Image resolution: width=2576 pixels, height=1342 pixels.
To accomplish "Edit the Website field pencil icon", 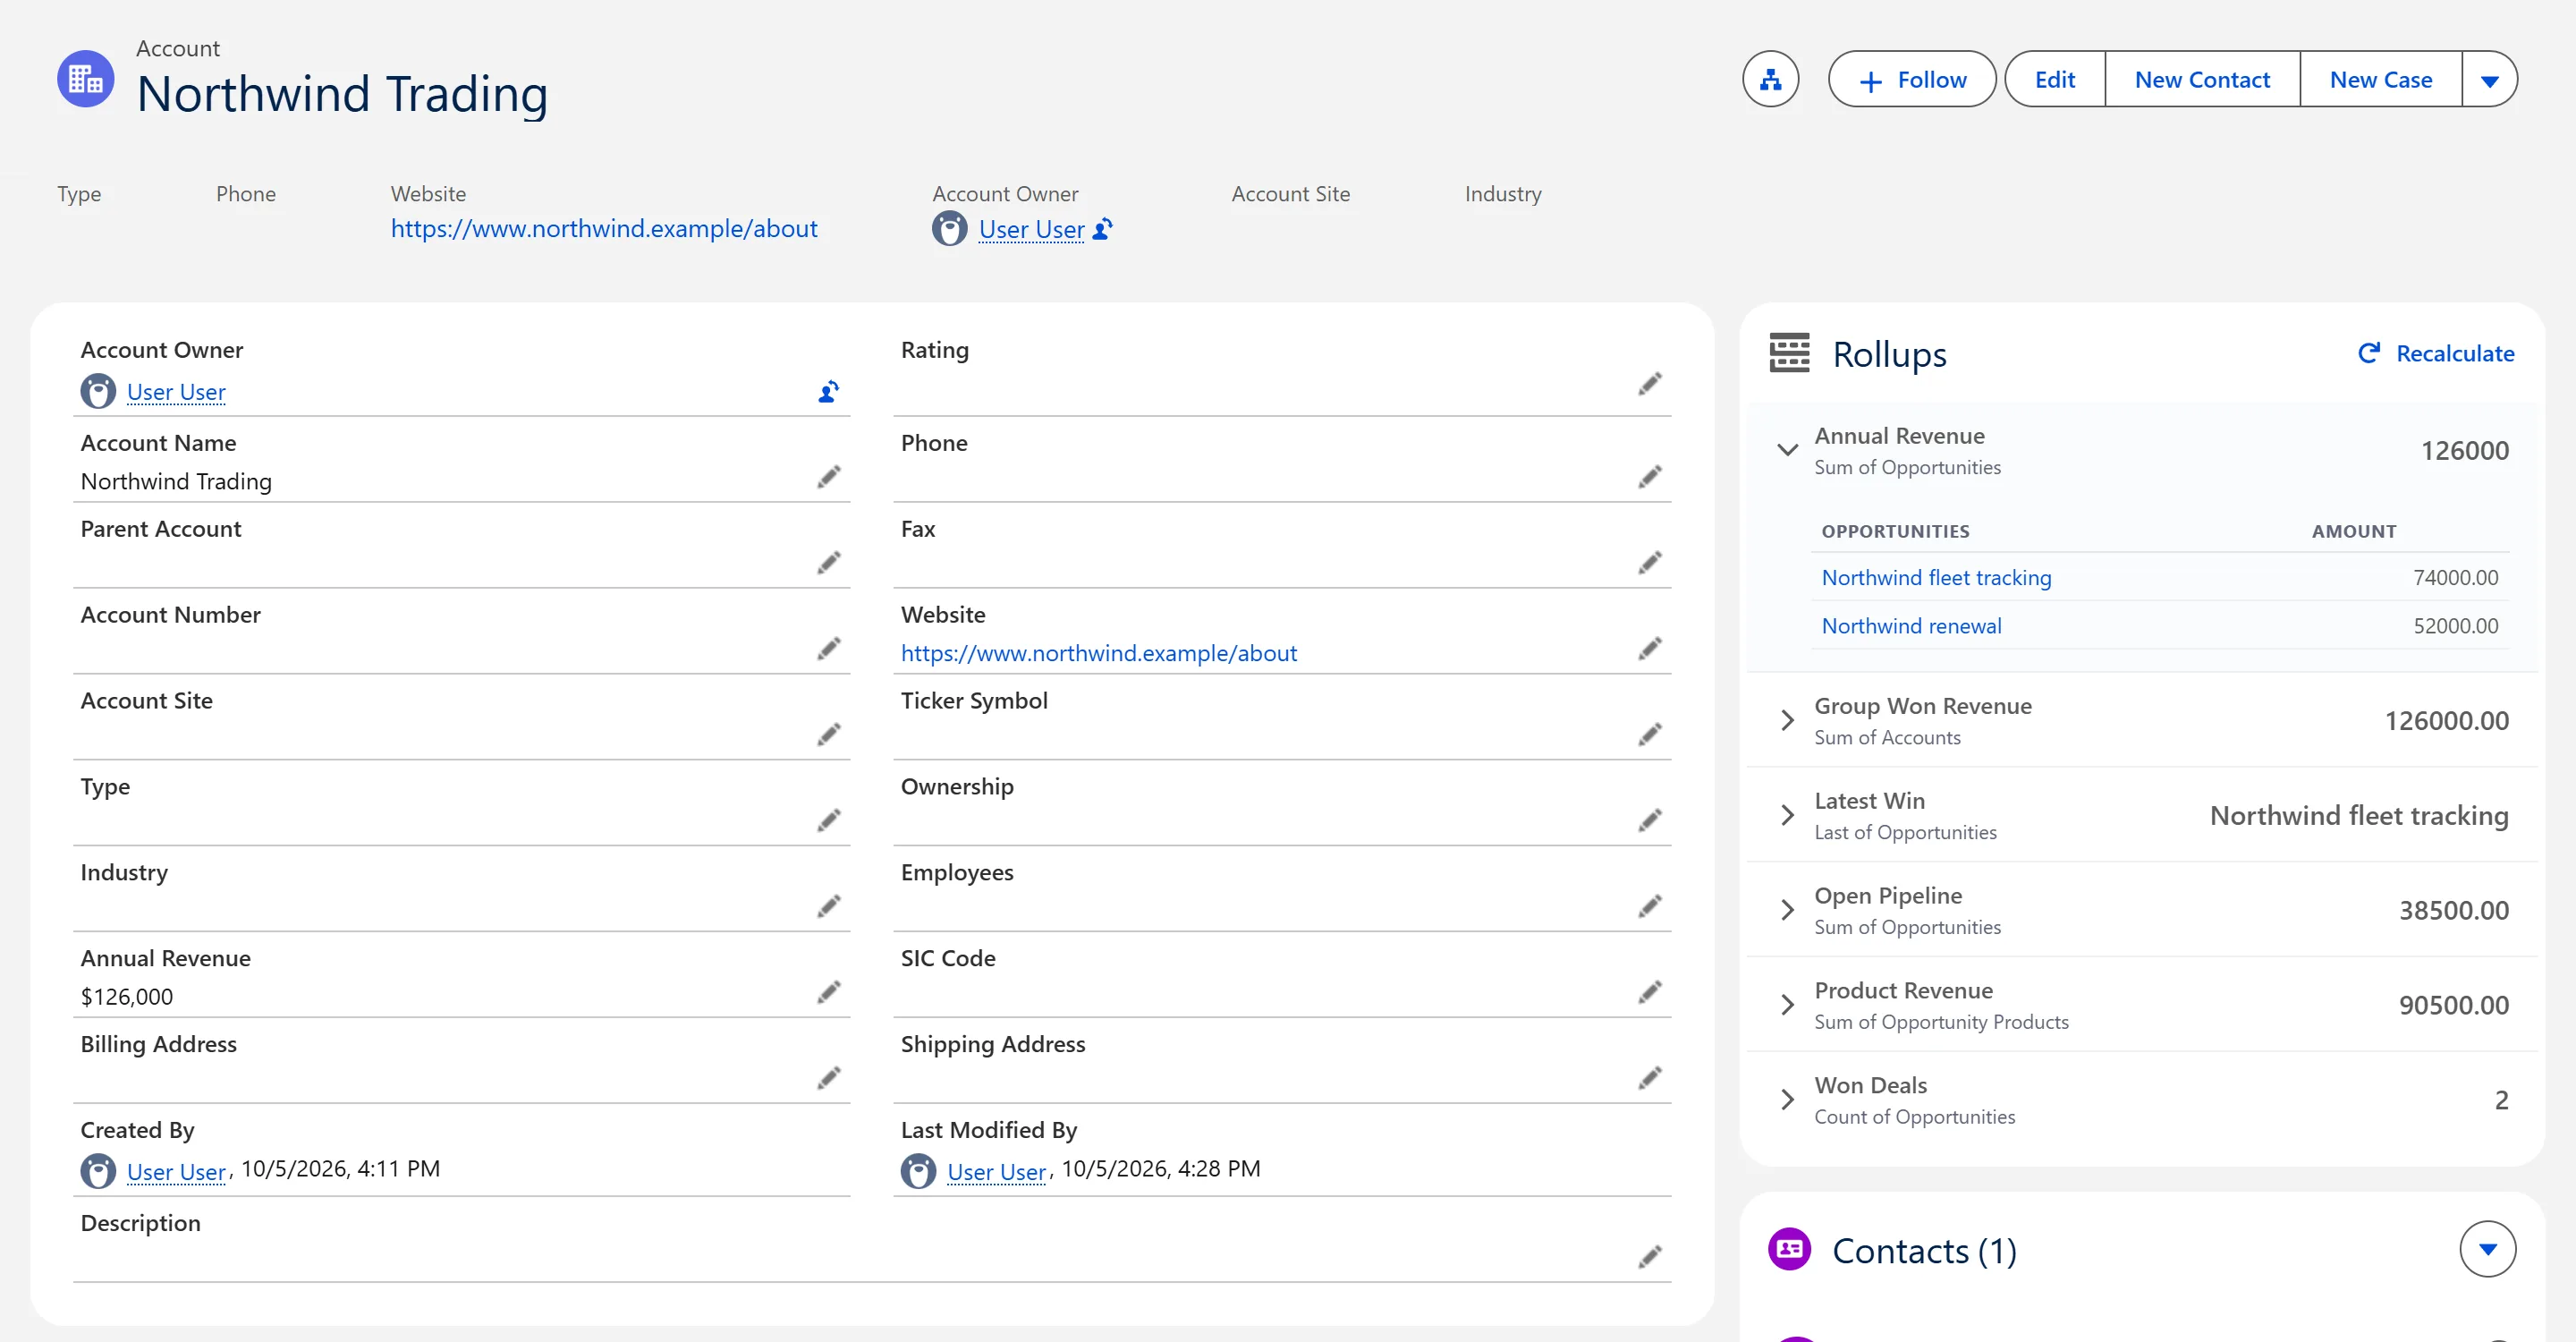I will tap(1650, 649).
